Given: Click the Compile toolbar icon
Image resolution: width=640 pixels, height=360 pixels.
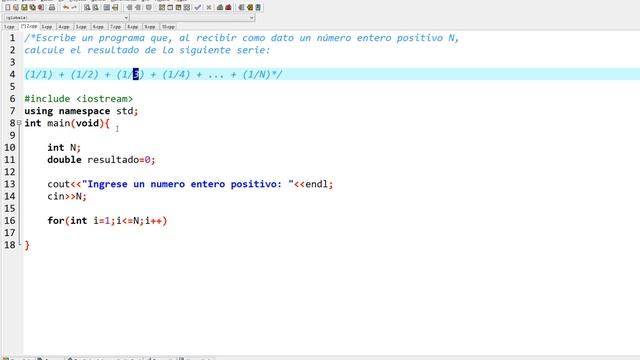Looking at the screenshot, I should (x=162, y=7).
